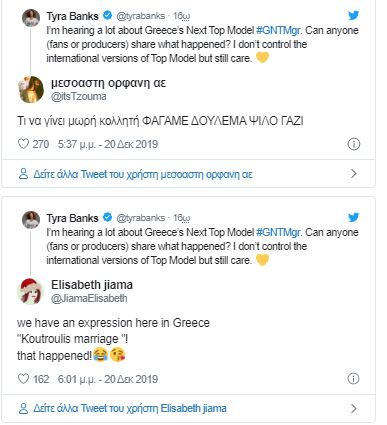Image resolution: width=387 pixels, height=425 pixels.
Task: Open the @itsTzouma profile picture
Action: click(31, 89)
